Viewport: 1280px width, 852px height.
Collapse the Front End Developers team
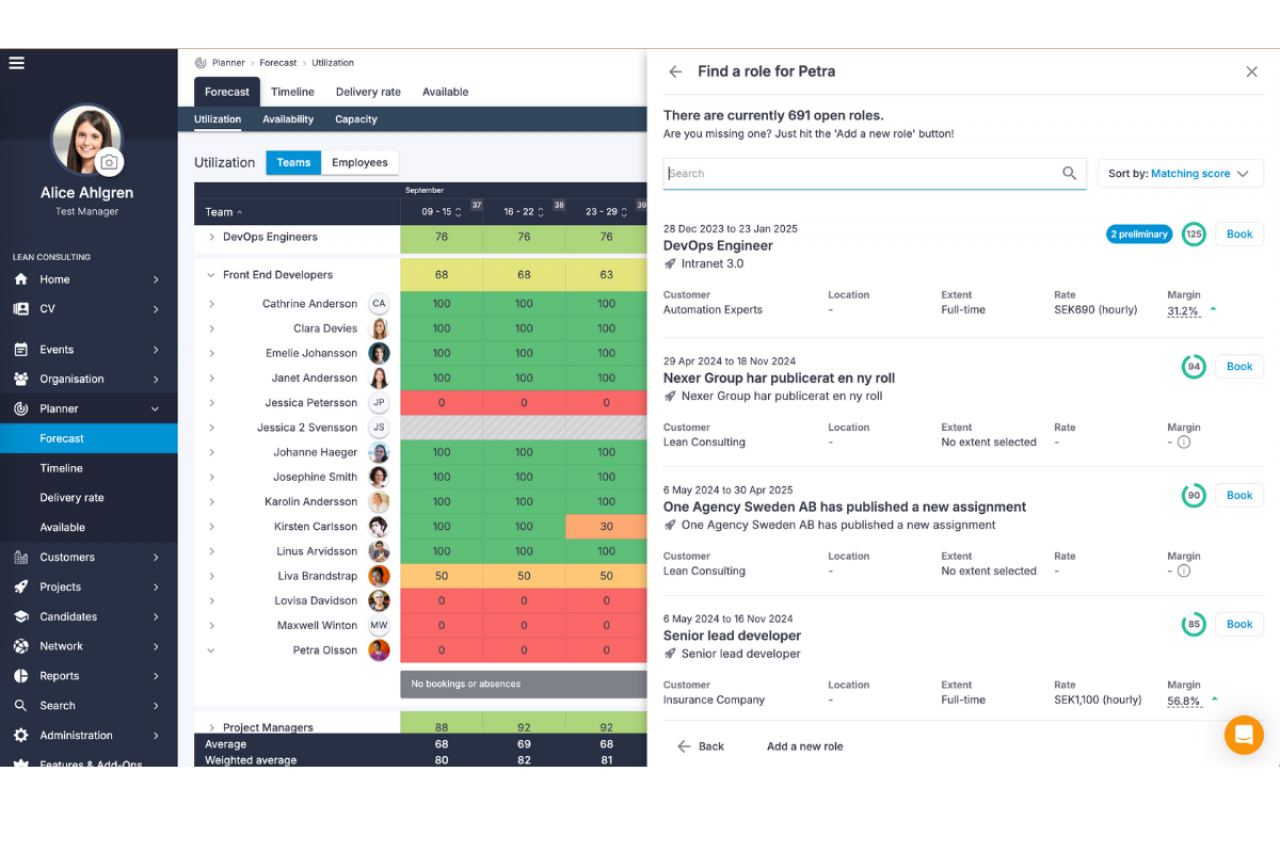[x=211, y=275]
